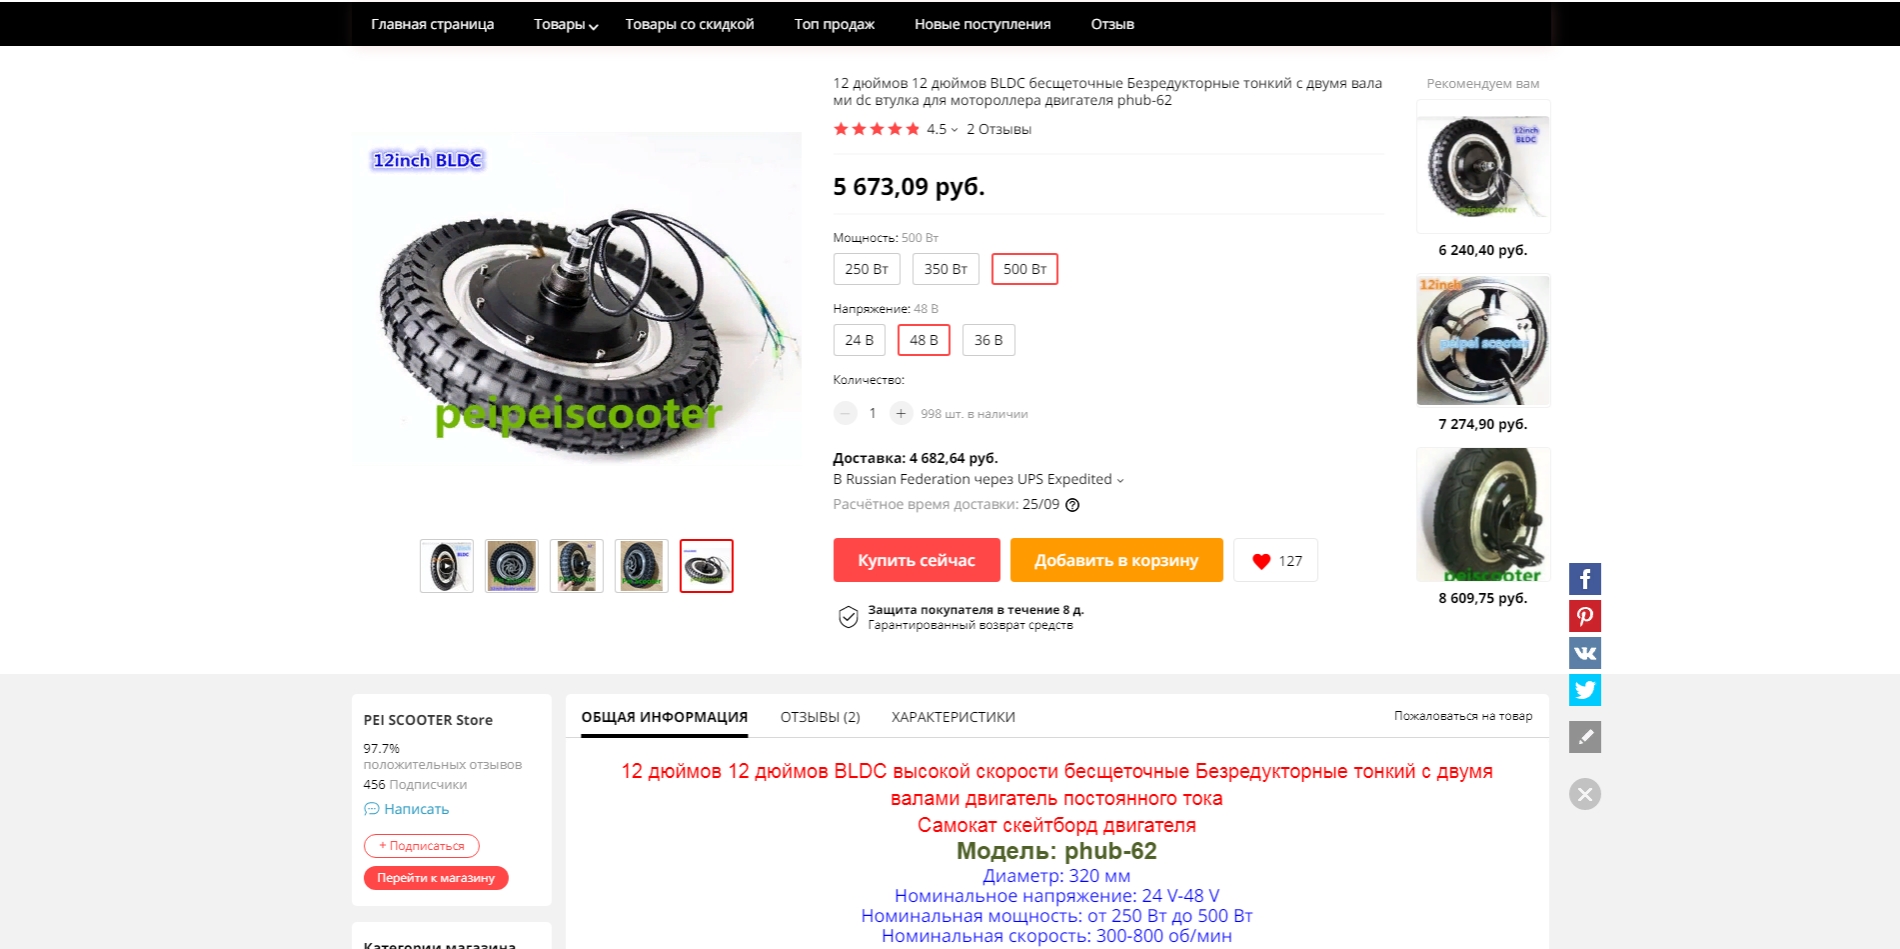The width and height of the screenshot is (1900, 949).
Task: Select the 24 В voltage option
Action: click(859, 340)
